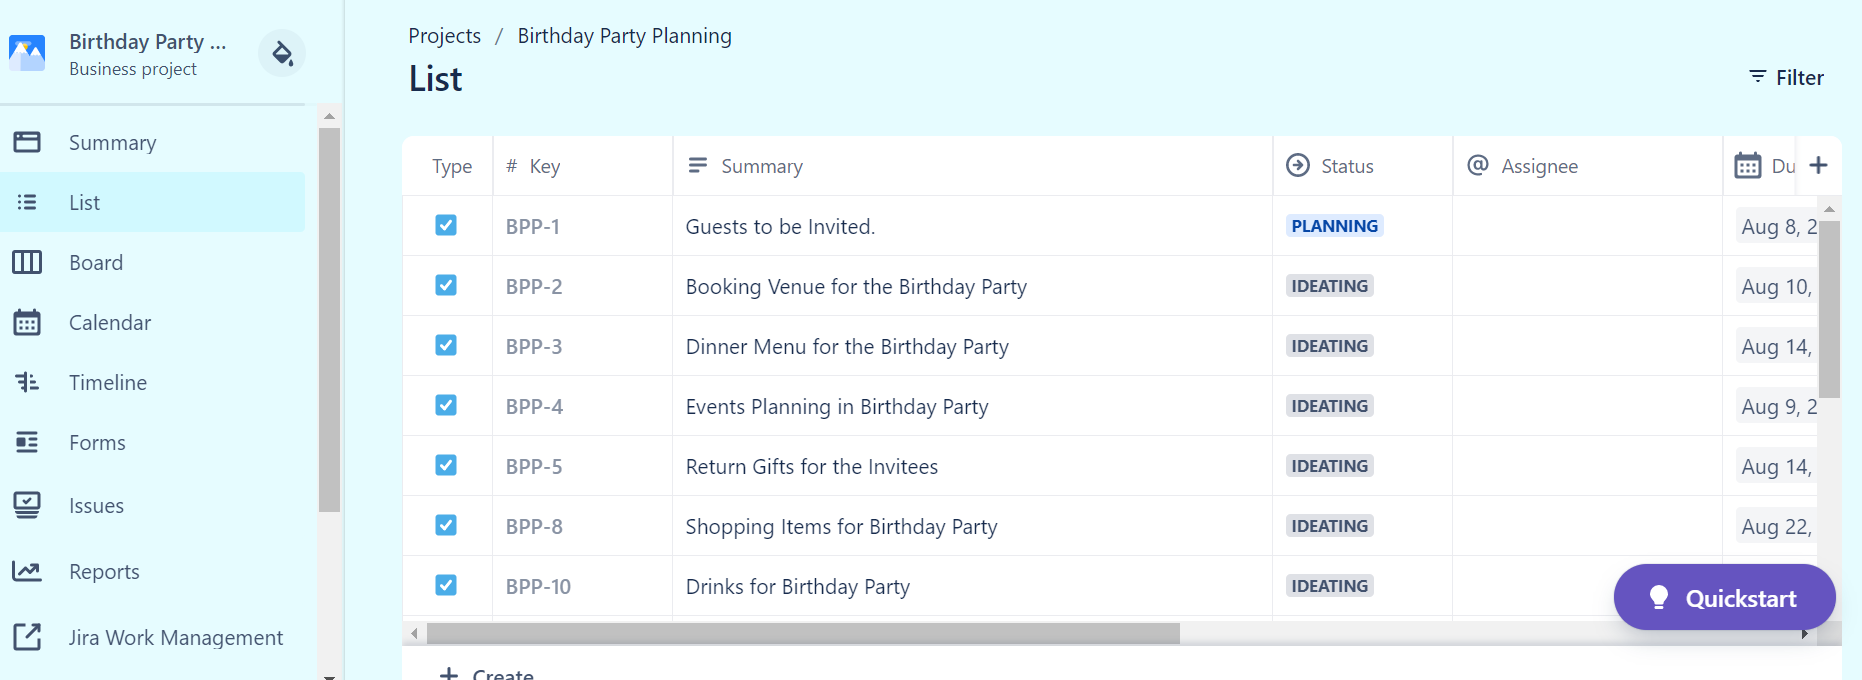Open due date Aug 10 picker for BPP-2
Viewport: 1862px width, 680px height.
(1776, 287)
